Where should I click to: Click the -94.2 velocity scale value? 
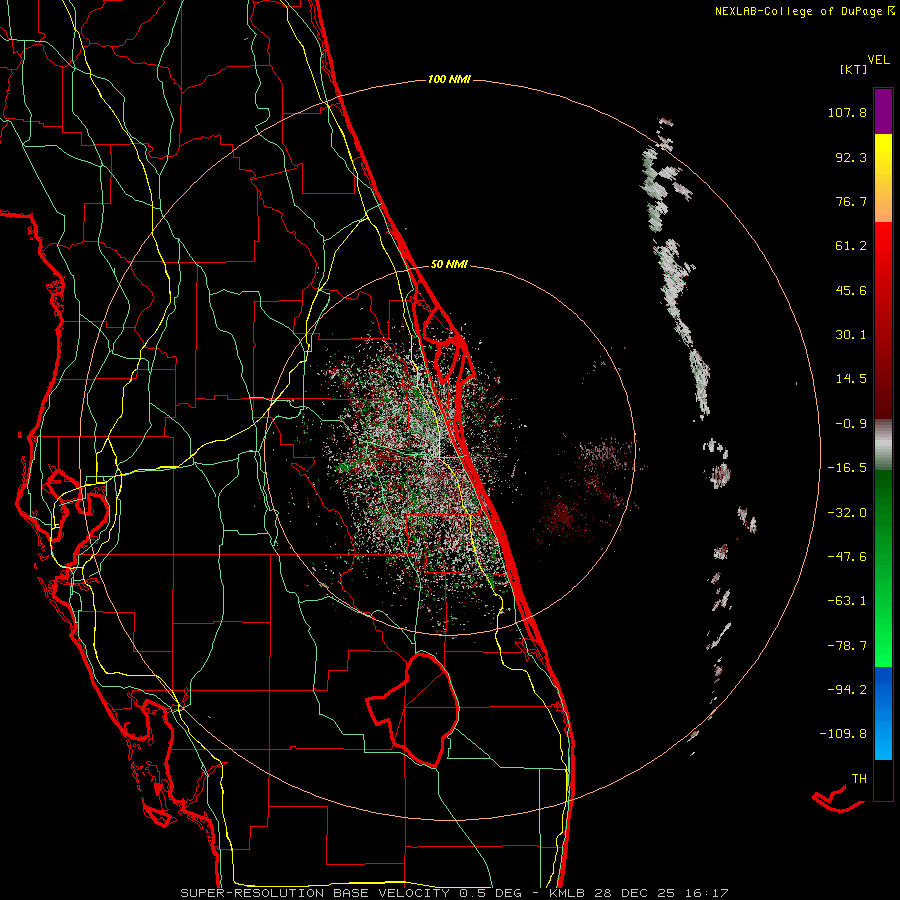847,690
